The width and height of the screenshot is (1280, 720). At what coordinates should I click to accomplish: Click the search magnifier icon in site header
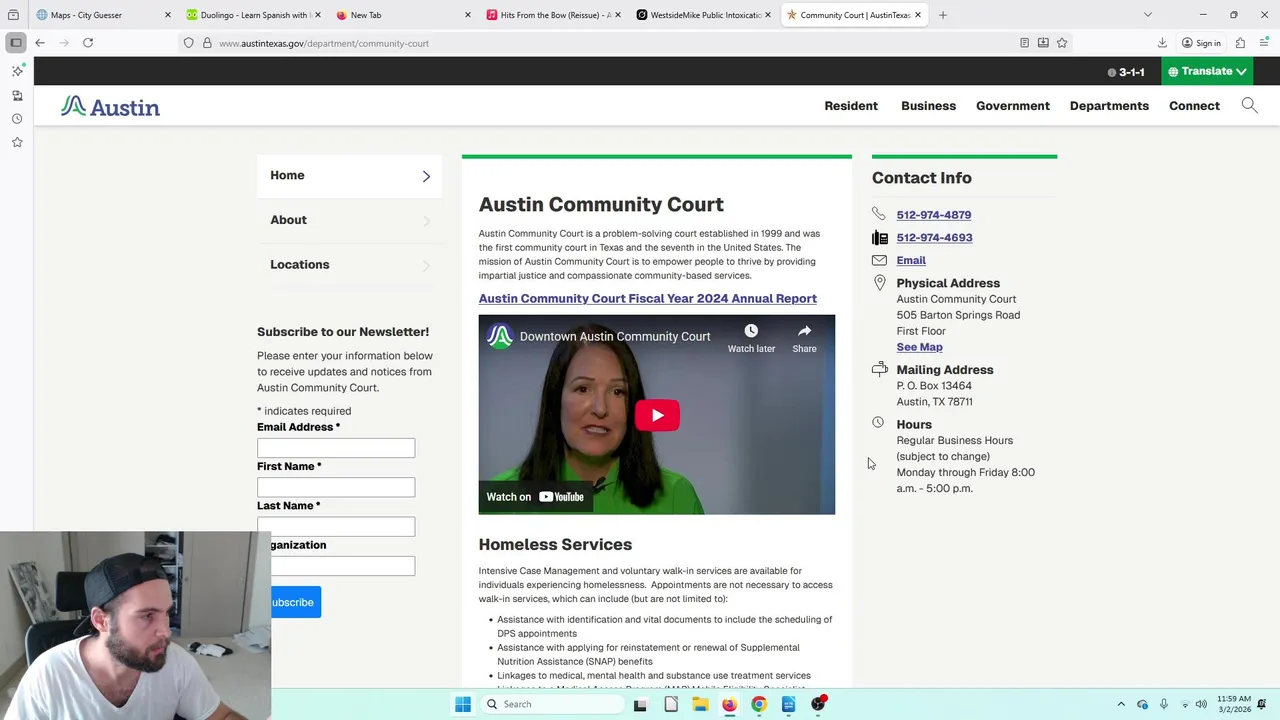tap(1249, 105)
